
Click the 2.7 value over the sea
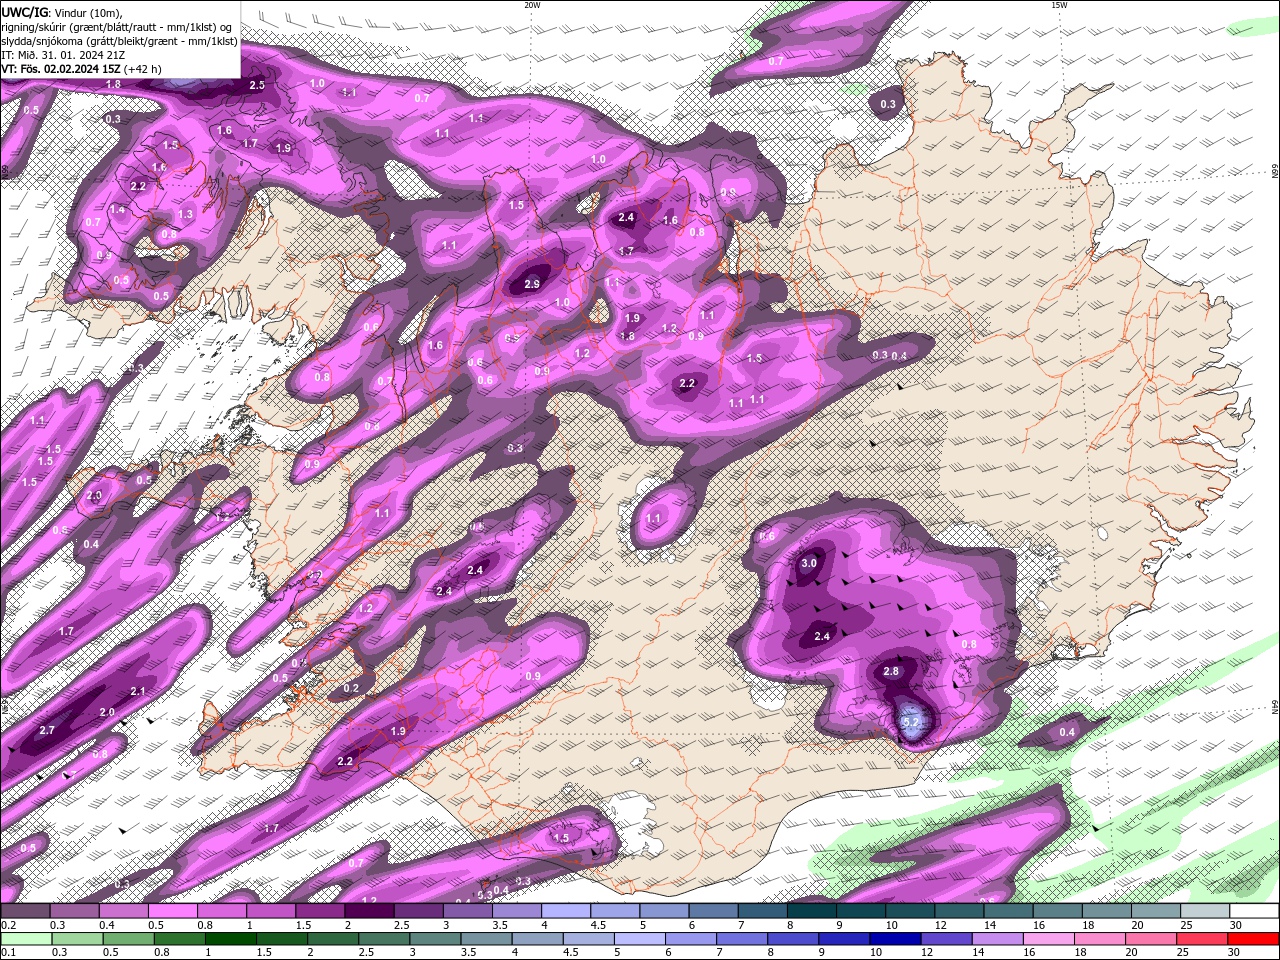(x=47, y=731)
